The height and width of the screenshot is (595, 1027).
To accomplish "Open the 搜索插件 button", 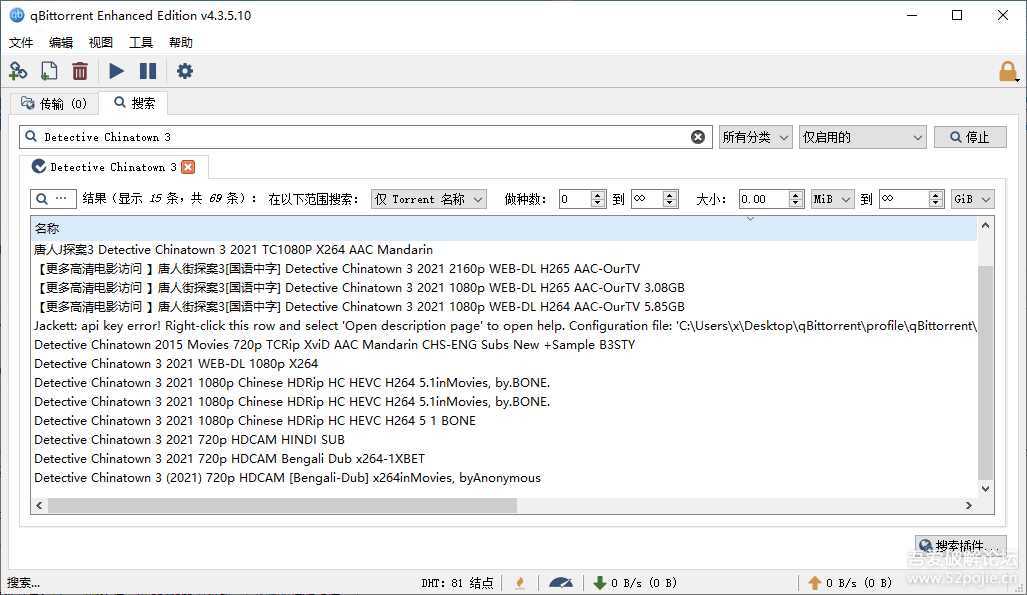I will tap(961, 545).
